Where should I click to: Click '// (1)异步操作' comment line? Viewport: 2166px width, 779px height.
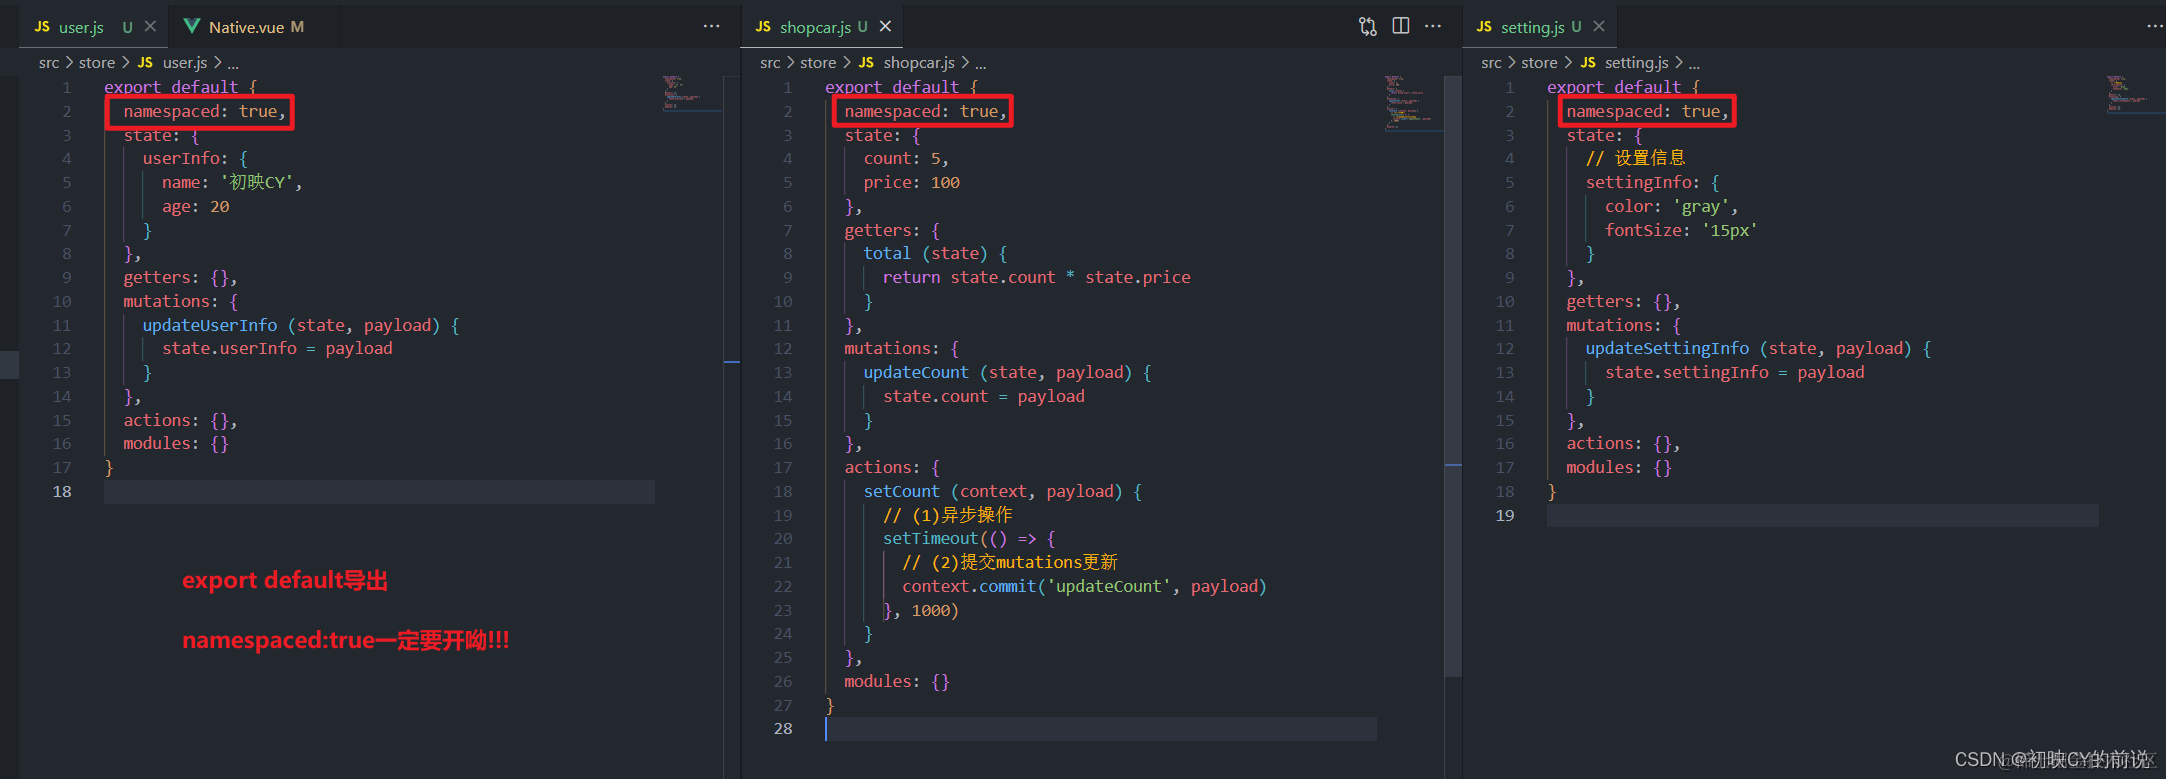[948, 516]
